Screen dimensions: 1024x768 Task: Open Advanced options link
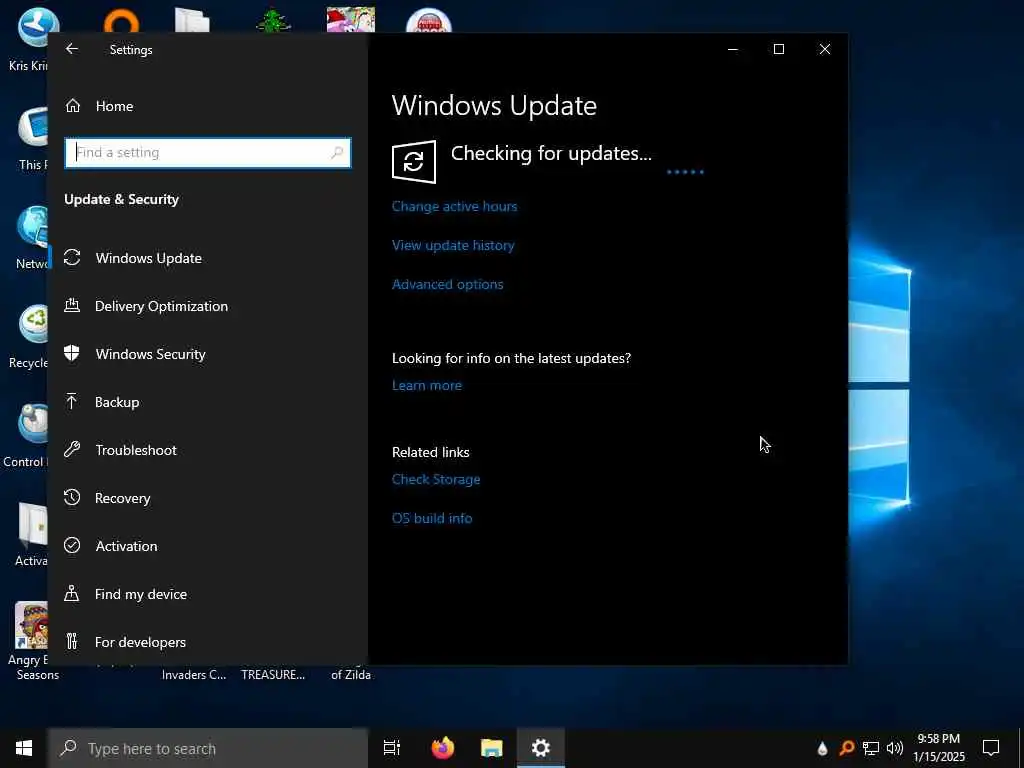tap(447, 285)
